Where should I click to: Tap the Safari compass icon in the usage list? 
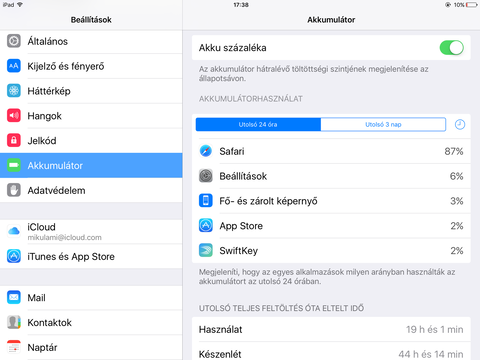[x=206, y=151]
